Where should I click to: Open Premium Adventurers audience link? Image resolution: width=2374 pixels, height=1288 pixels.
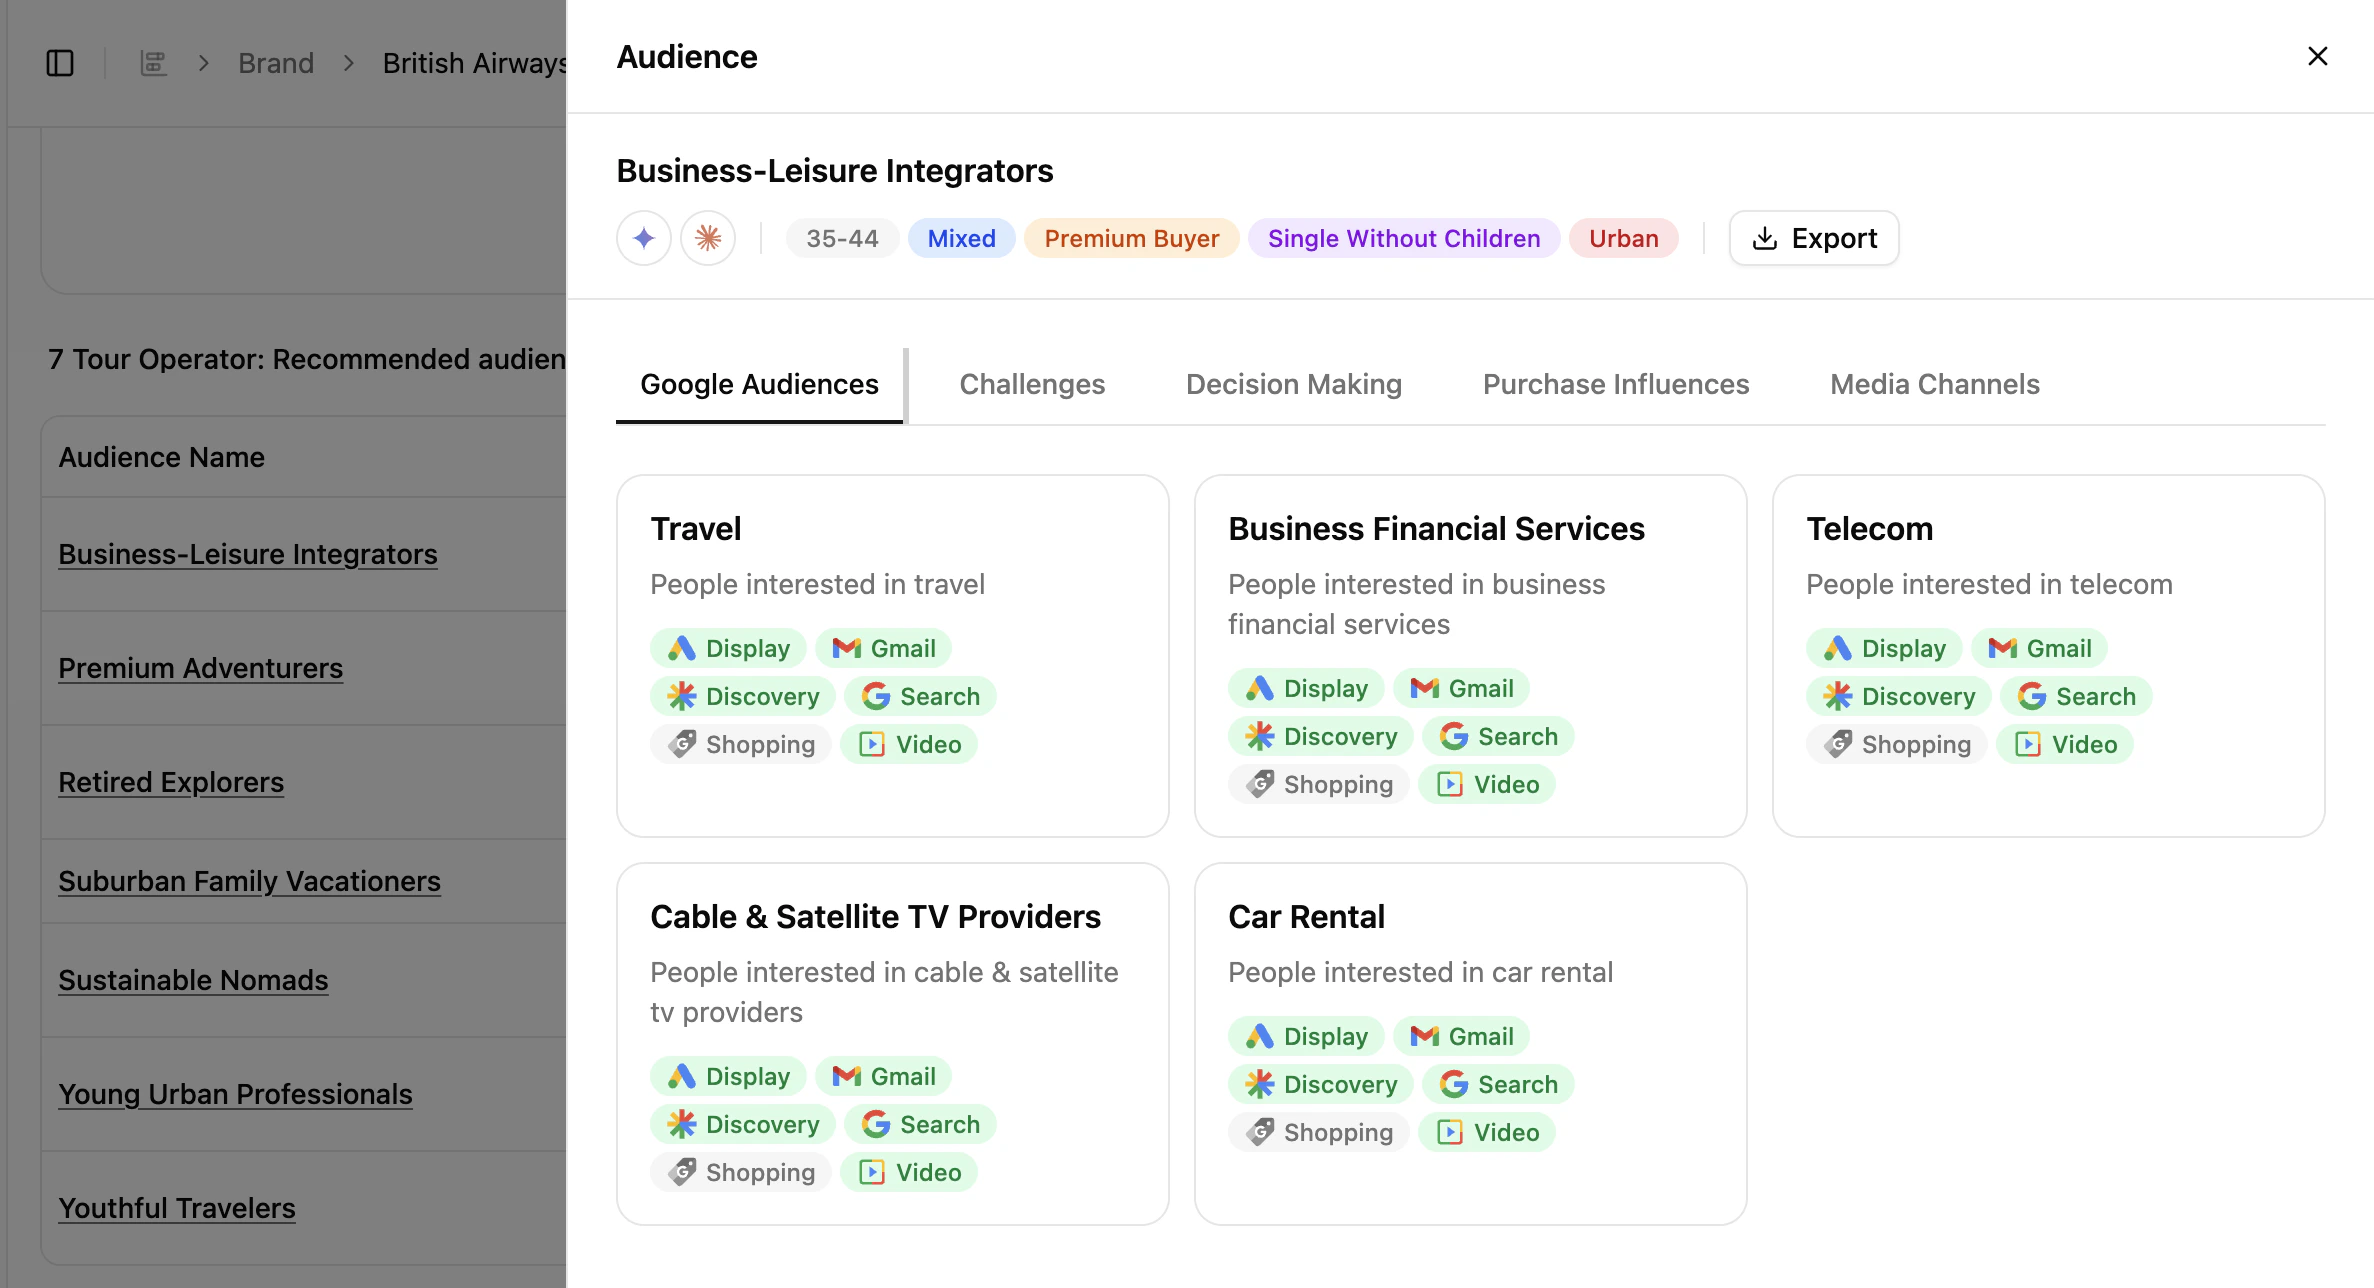tap(200, 668)
